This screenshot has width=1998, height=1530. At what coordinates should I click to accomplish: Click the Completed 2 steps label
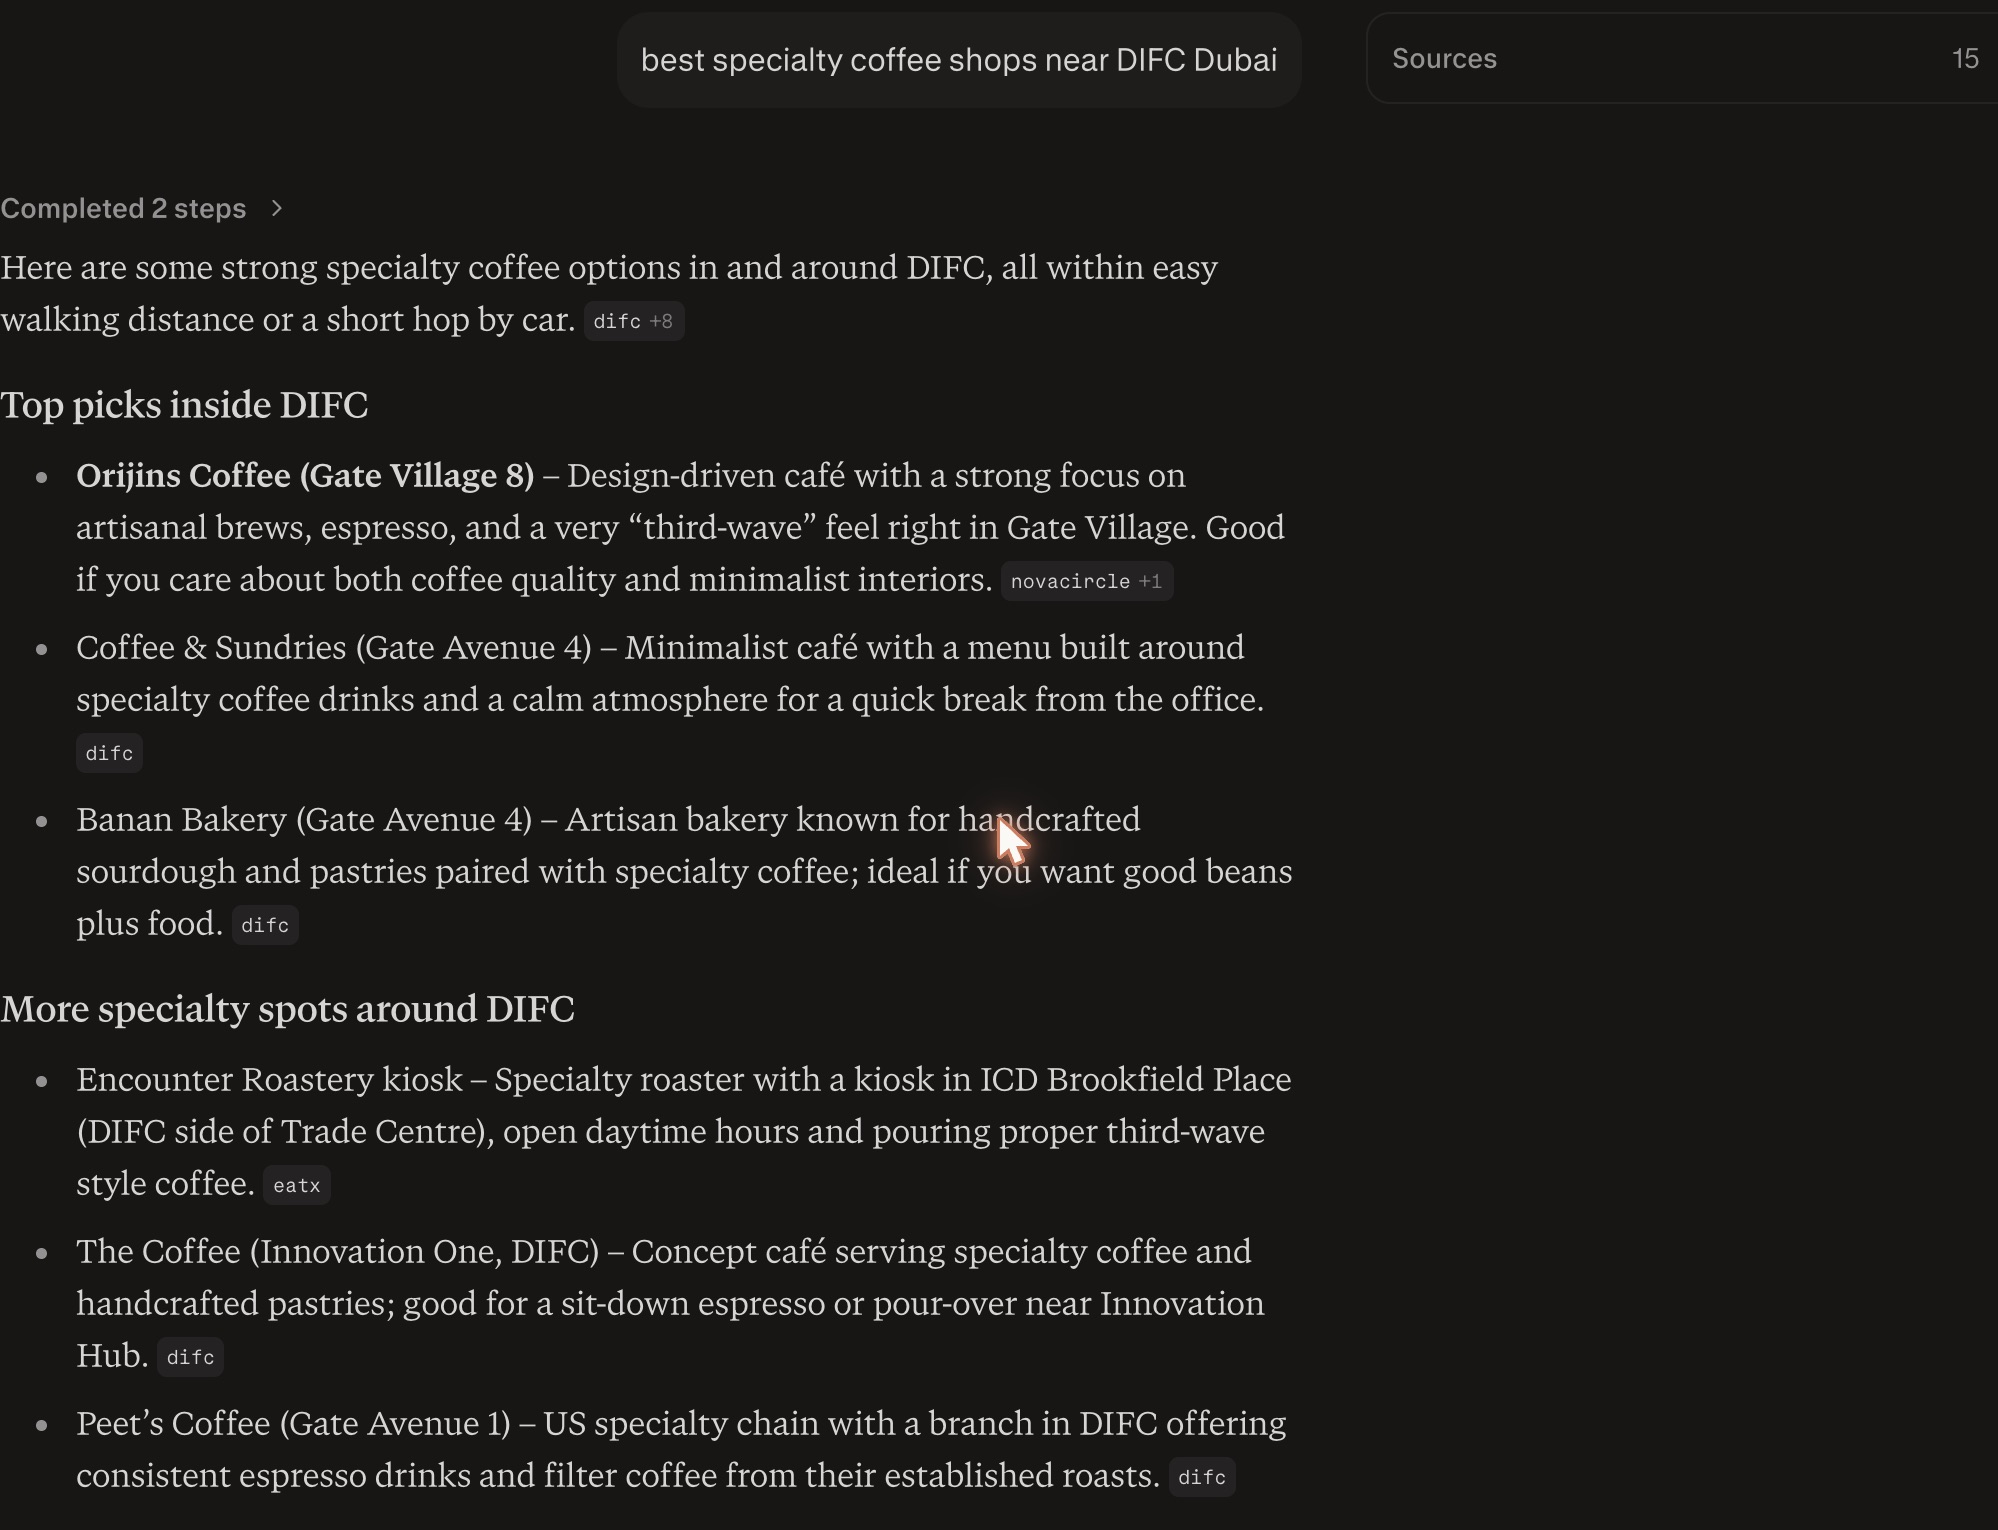[x=123, y=208]
